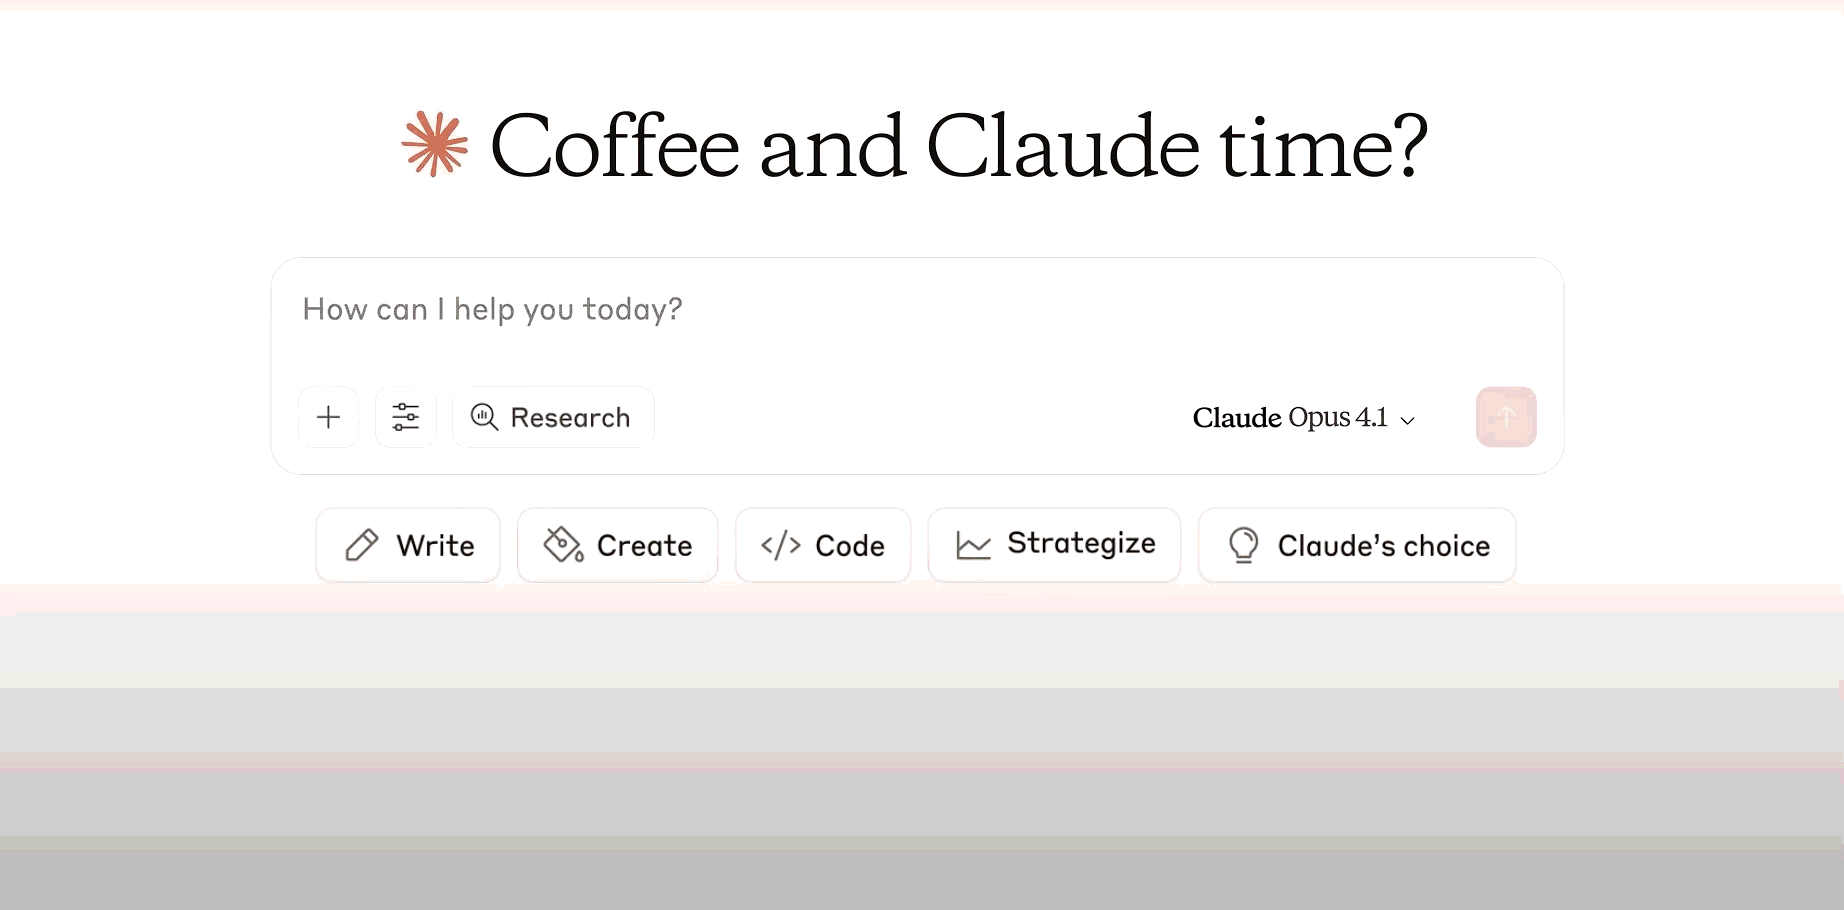Click the paint bucket icon on Create
The width and height of the screenshot is (1844, 910).
coord(564,545)
